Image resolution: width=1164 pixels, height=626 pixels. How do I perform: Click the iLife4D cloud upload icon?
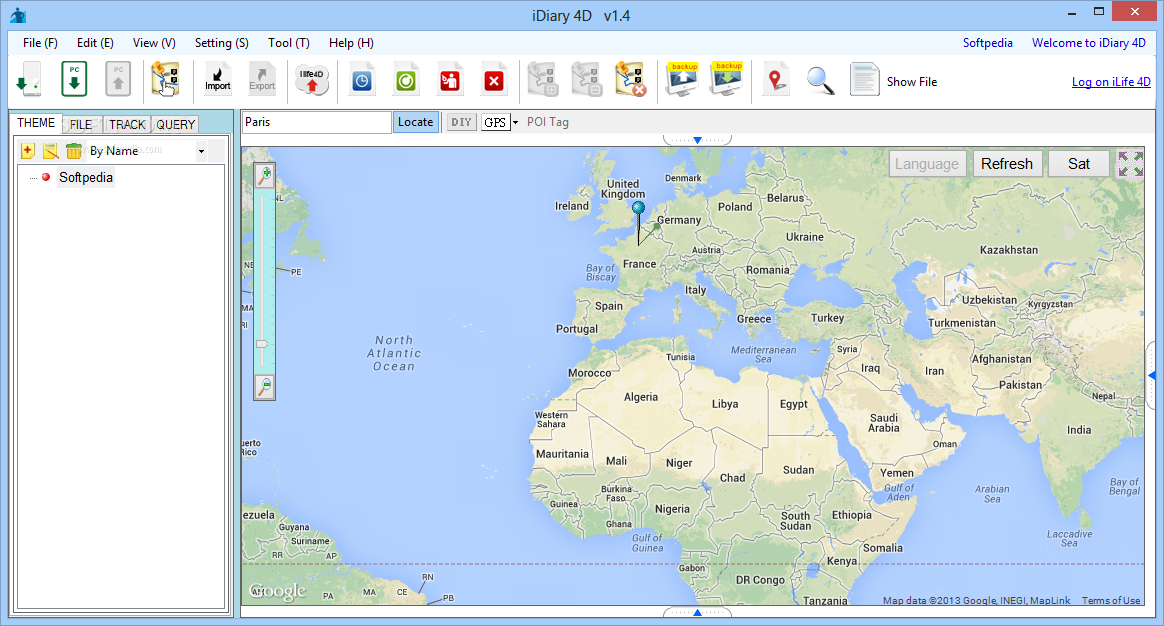tap(312, 80)
